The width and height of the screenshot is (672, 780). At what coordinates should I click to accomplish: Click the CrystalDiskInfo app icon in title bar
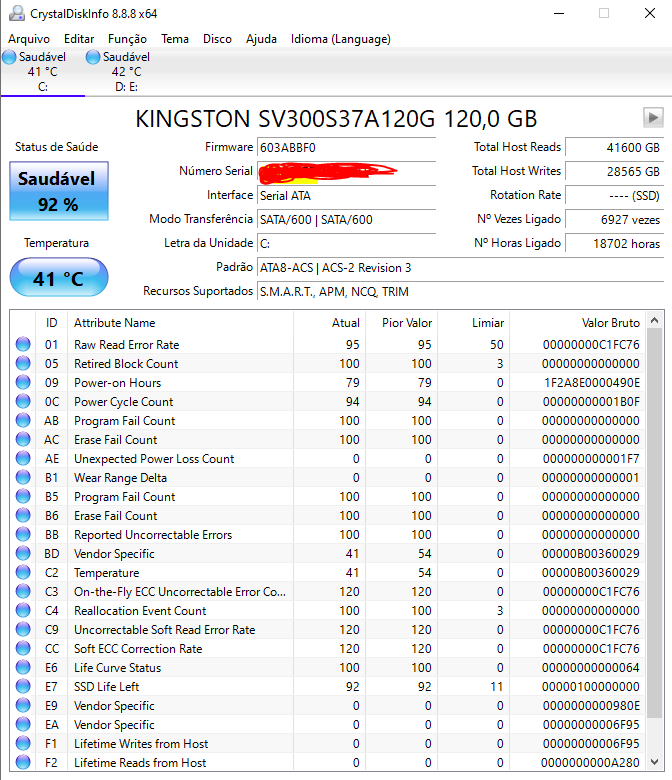pyautogui.click(x=13, y=13)
